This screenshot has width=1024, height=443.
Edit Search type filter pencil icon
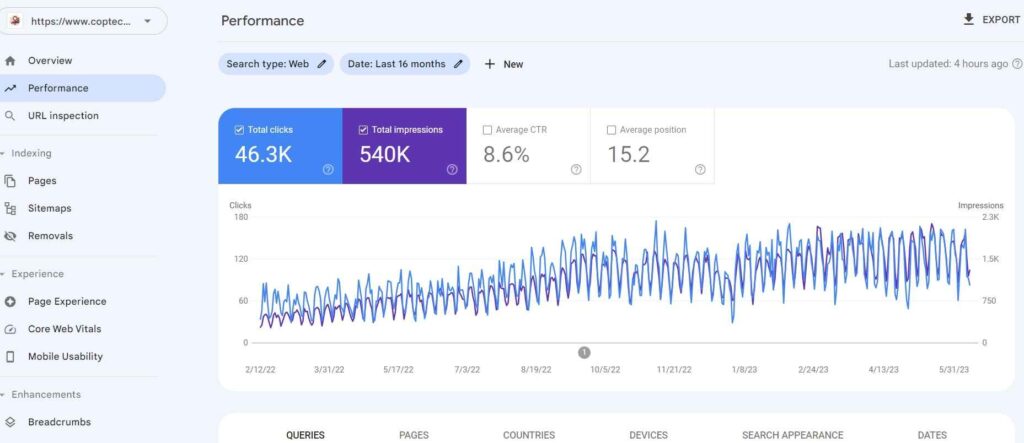(x=321, y=64)
